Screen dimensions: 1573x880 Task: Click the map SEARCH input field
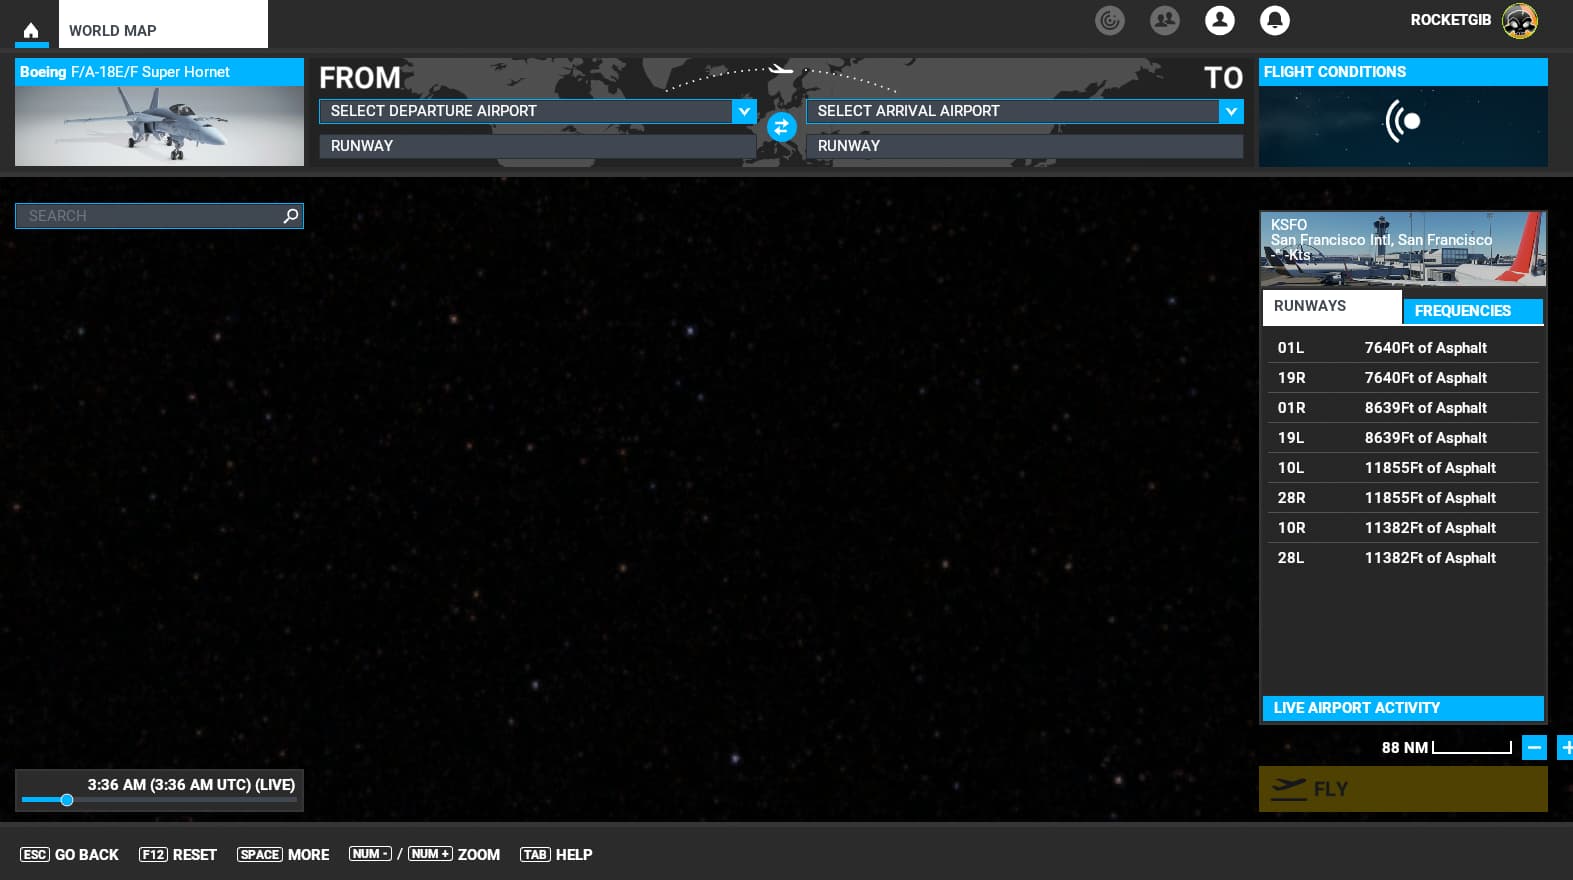click(x=159, y=216)
